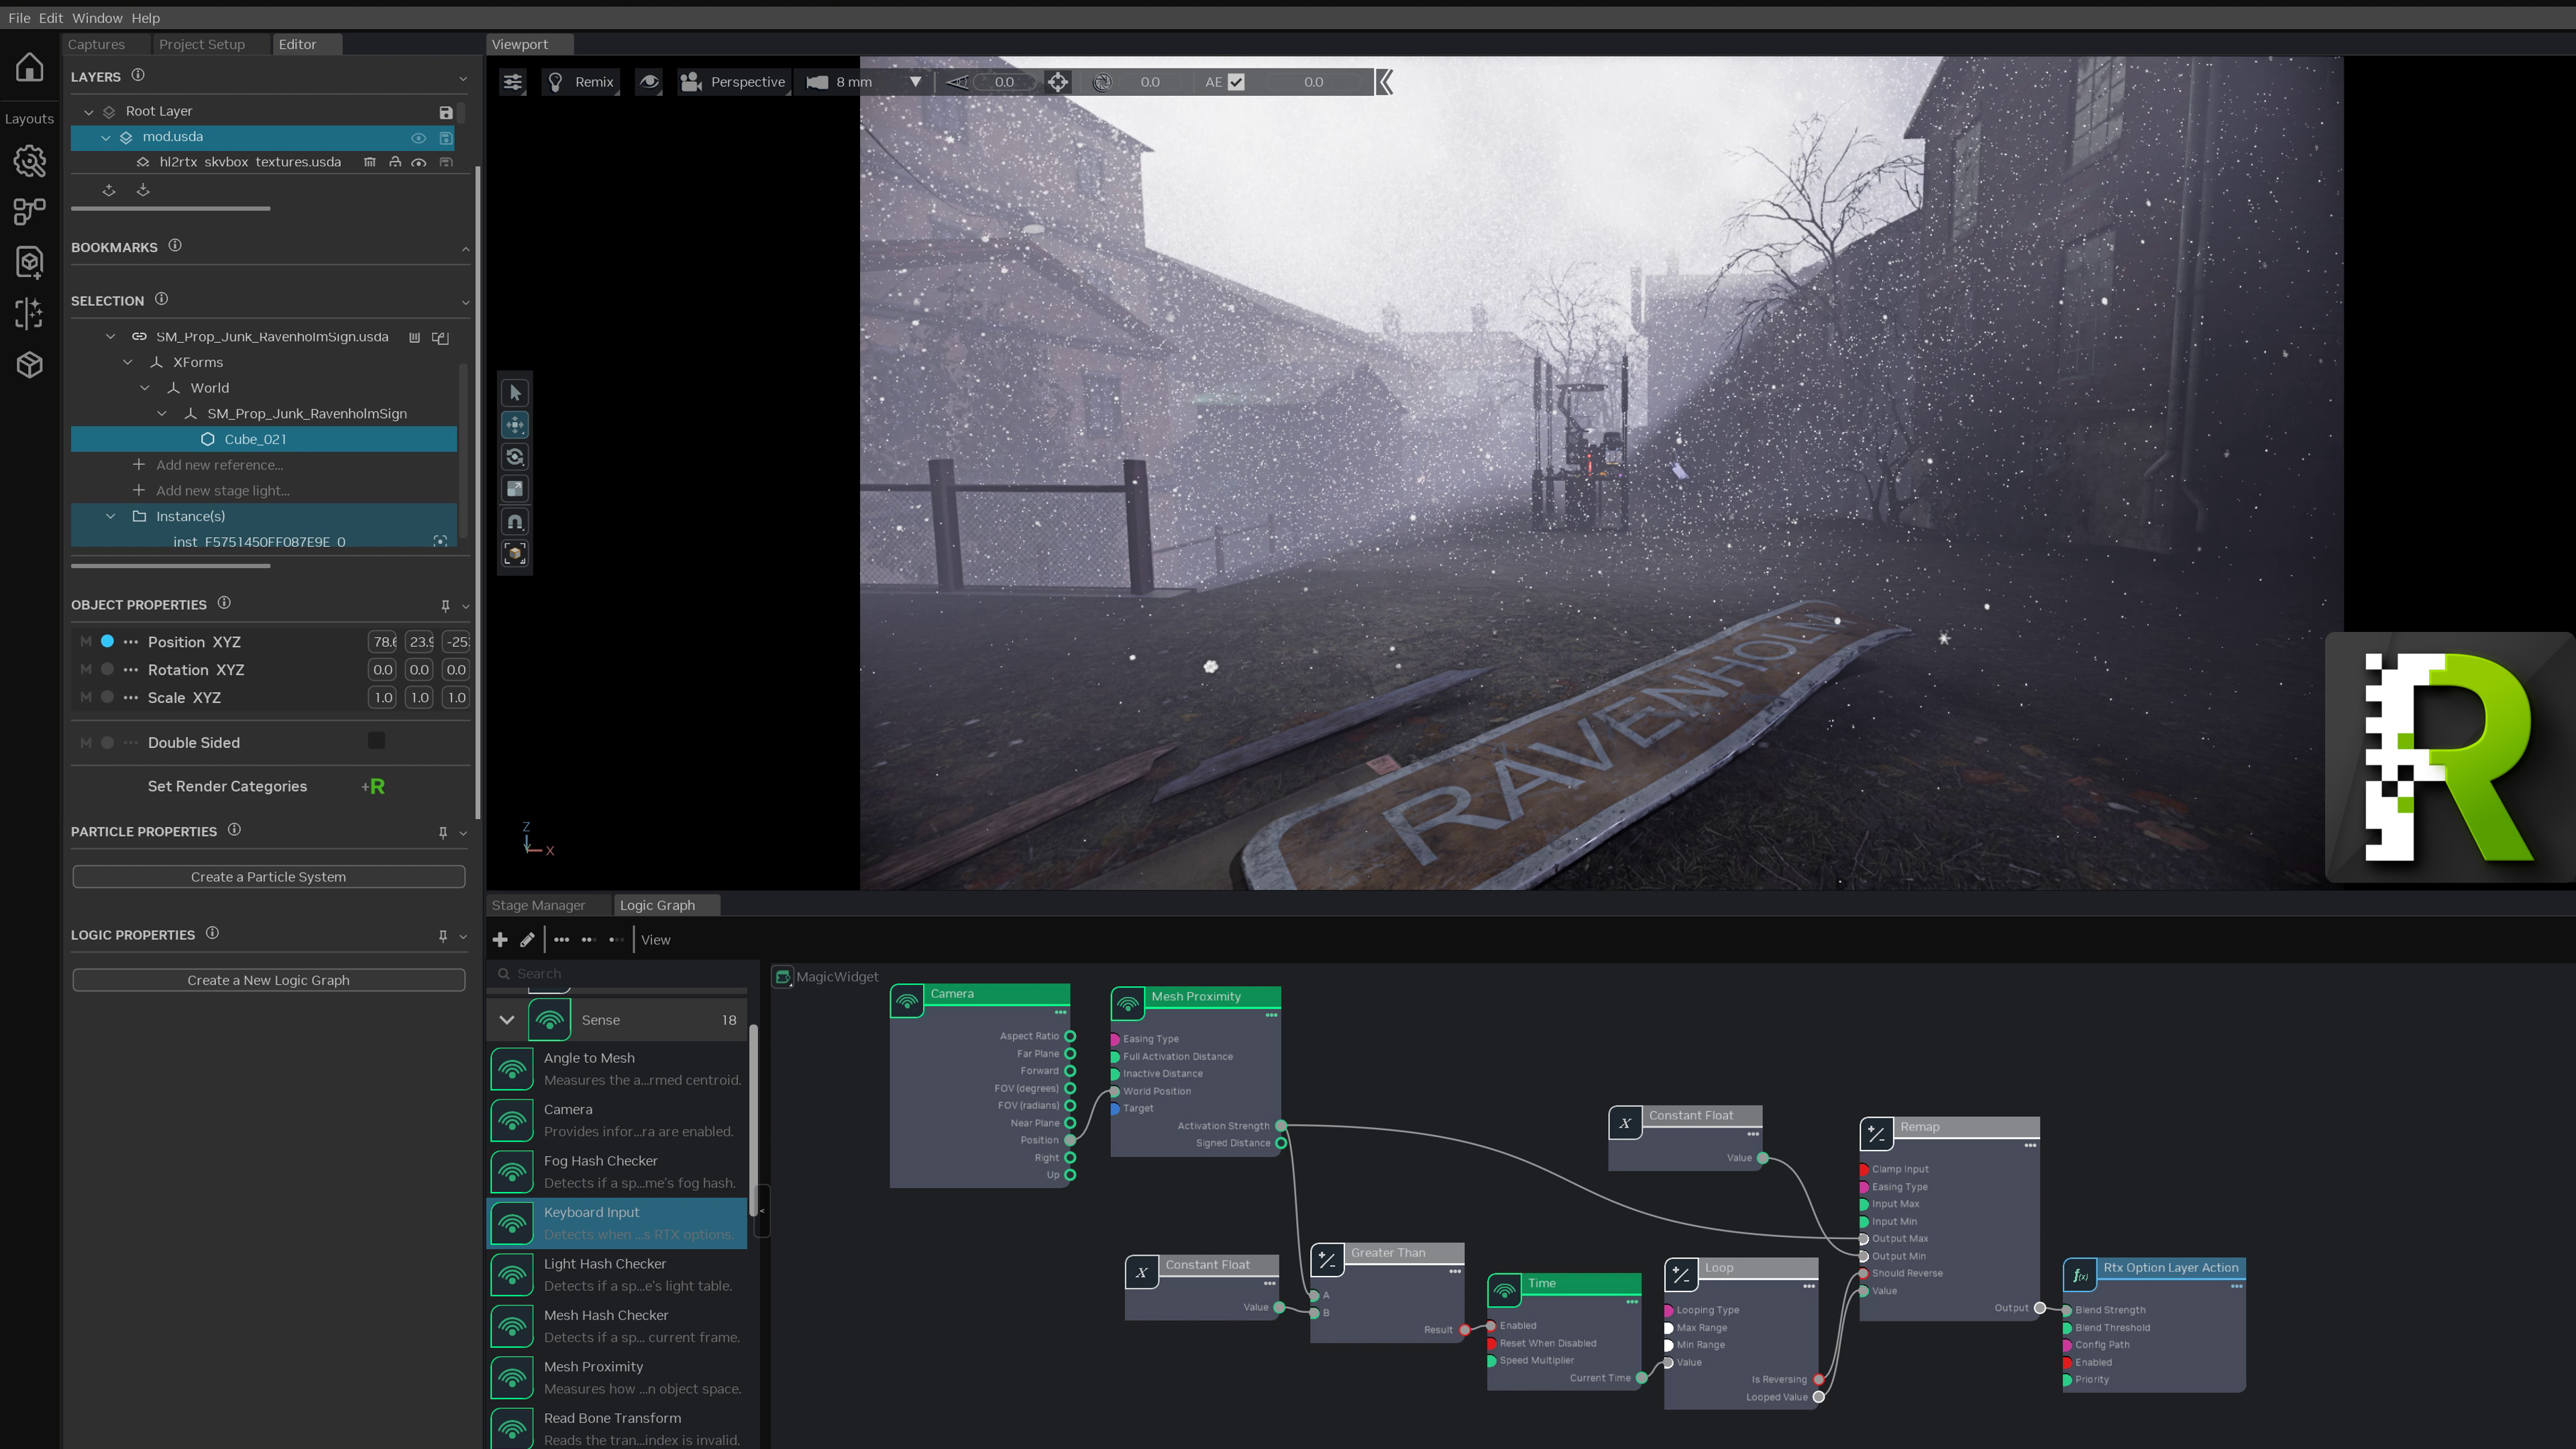Collapse the Instance(s) tree folder

point(111,516)
